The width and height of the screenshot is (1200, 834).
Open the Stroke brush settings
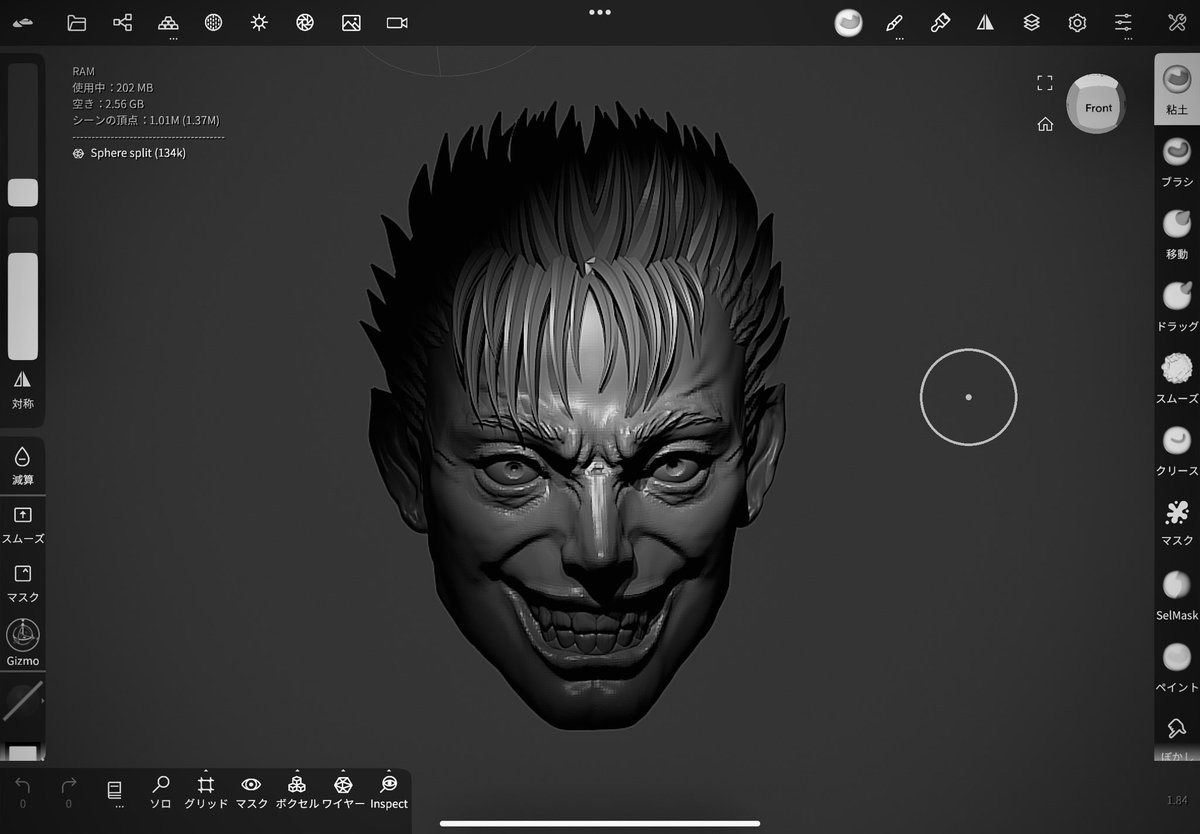(894, 23)
